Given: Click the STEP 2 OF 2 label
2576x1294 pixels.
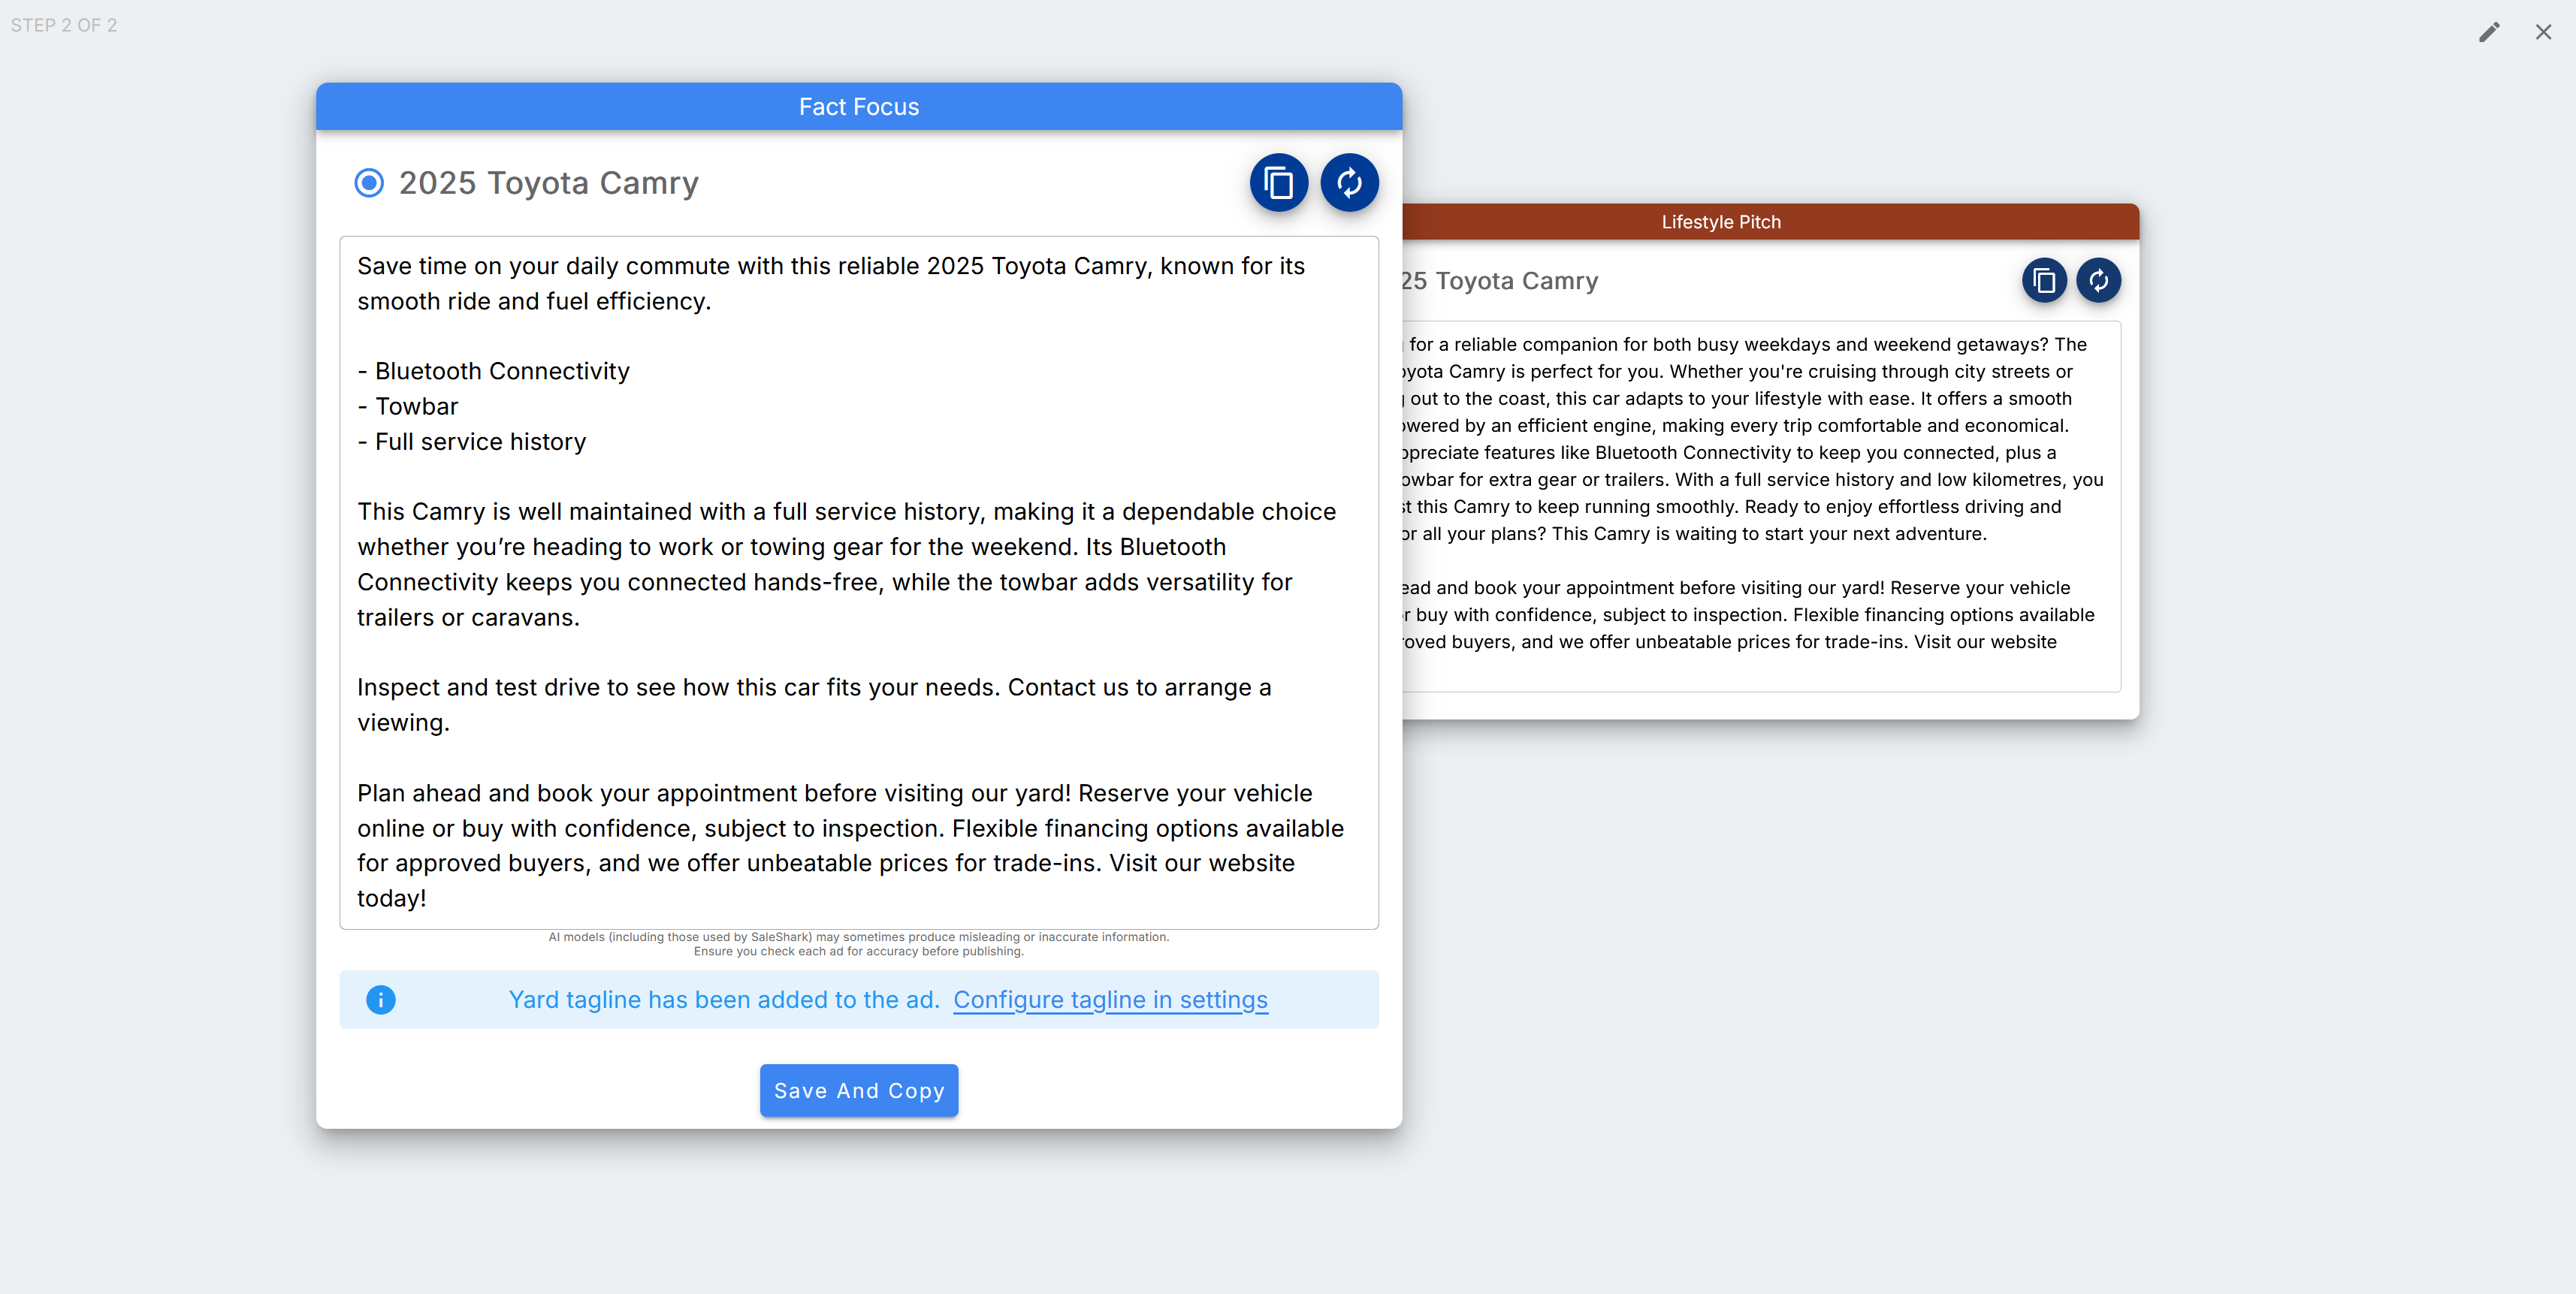Looking at the screenshot, I should [x=64, y=25].
